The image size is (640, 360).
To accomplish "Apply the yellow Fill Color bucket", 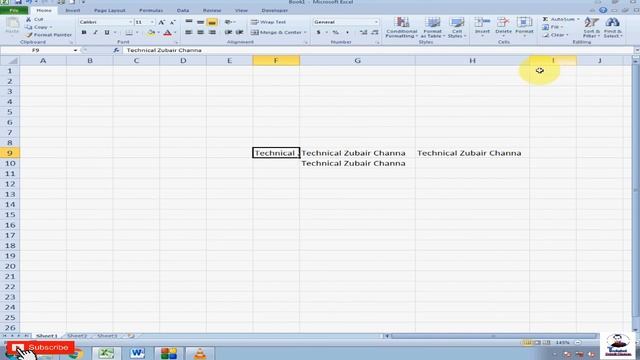I will pos(151,32).
